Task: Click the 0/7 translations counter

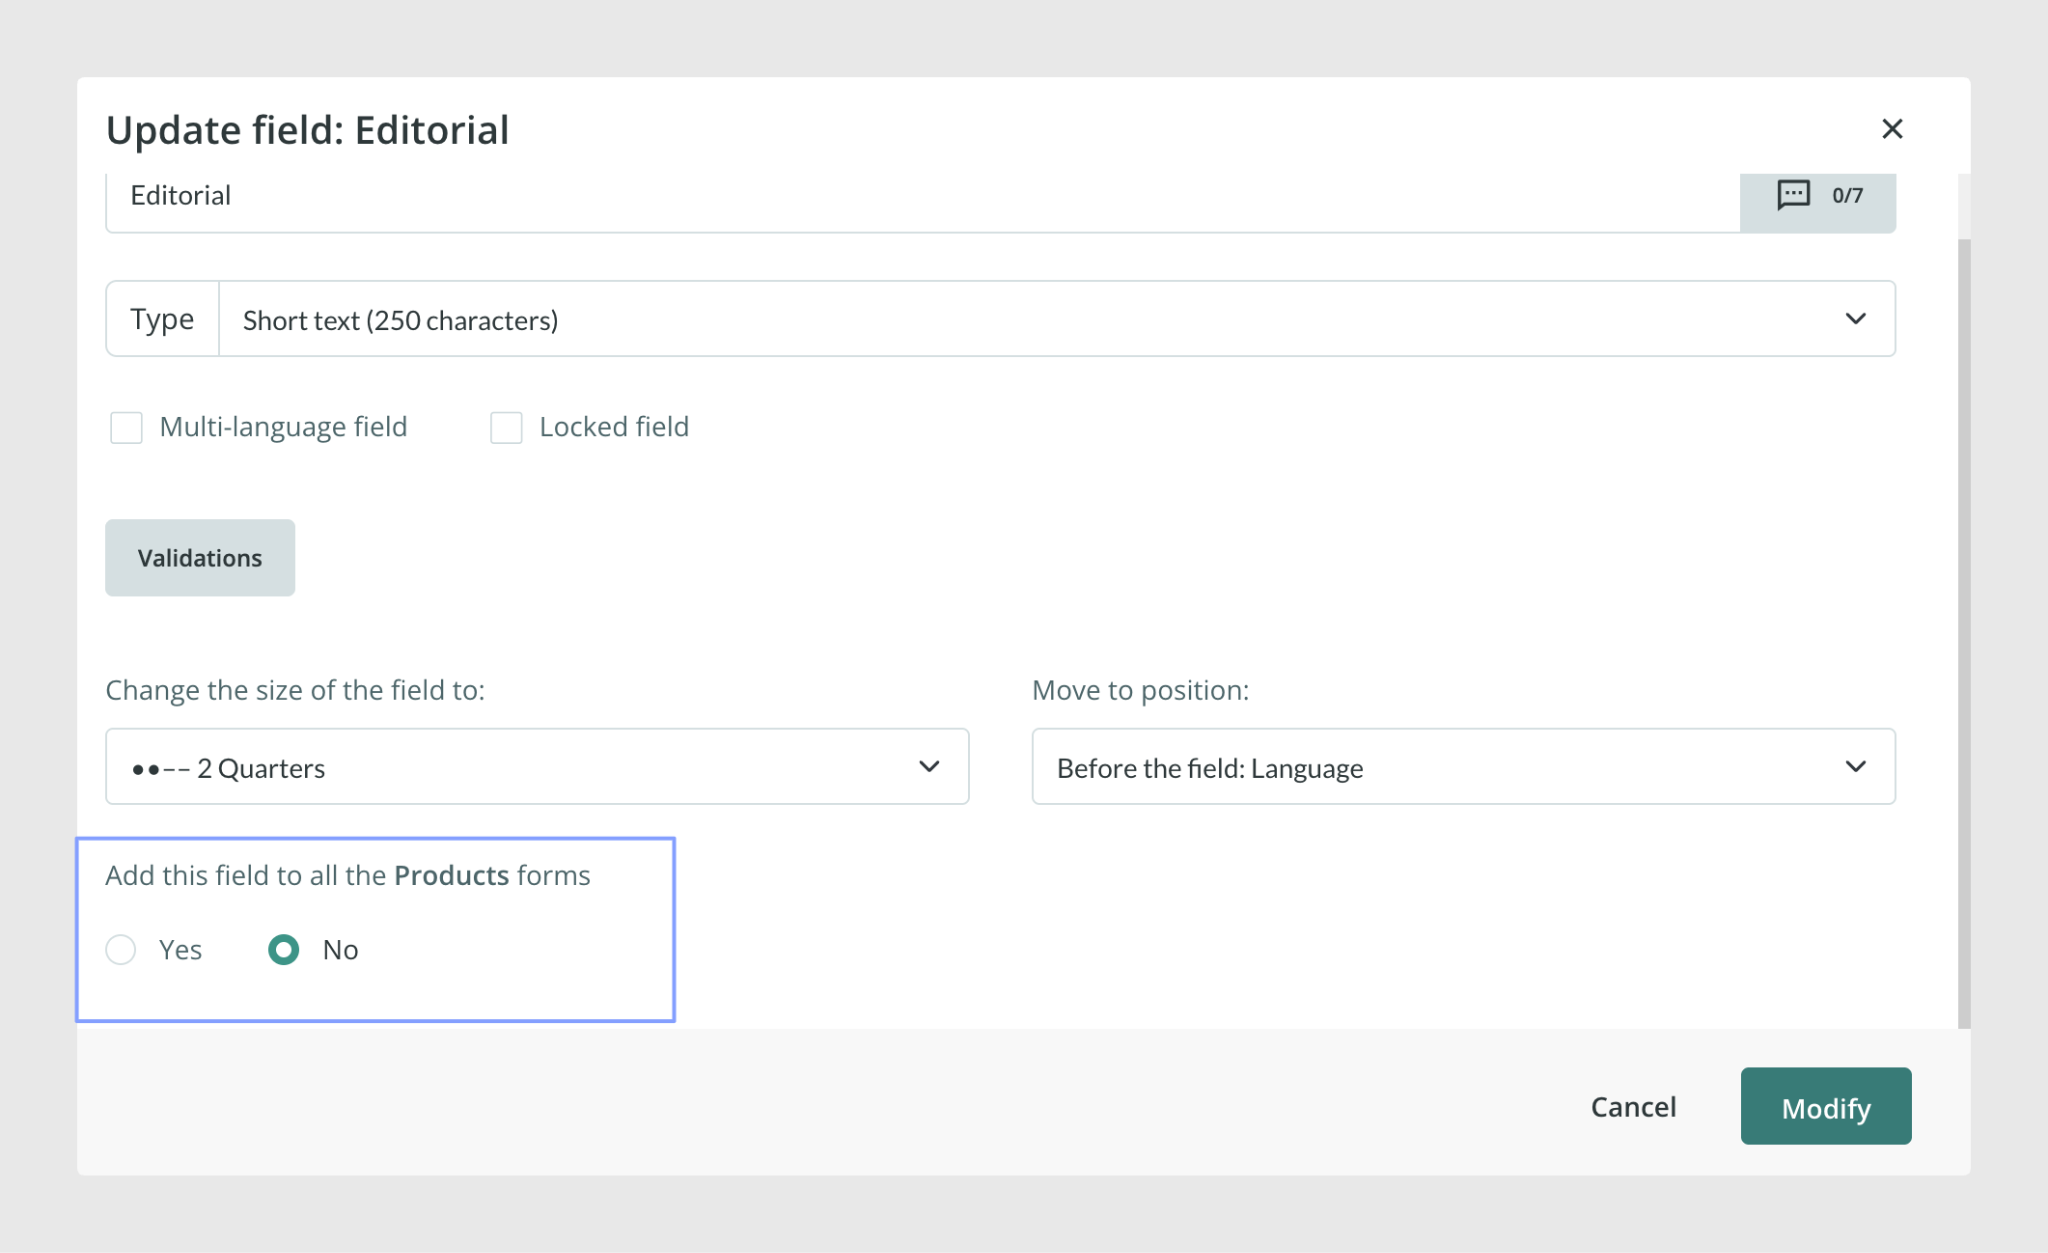Action: (x=1847, y=195)
